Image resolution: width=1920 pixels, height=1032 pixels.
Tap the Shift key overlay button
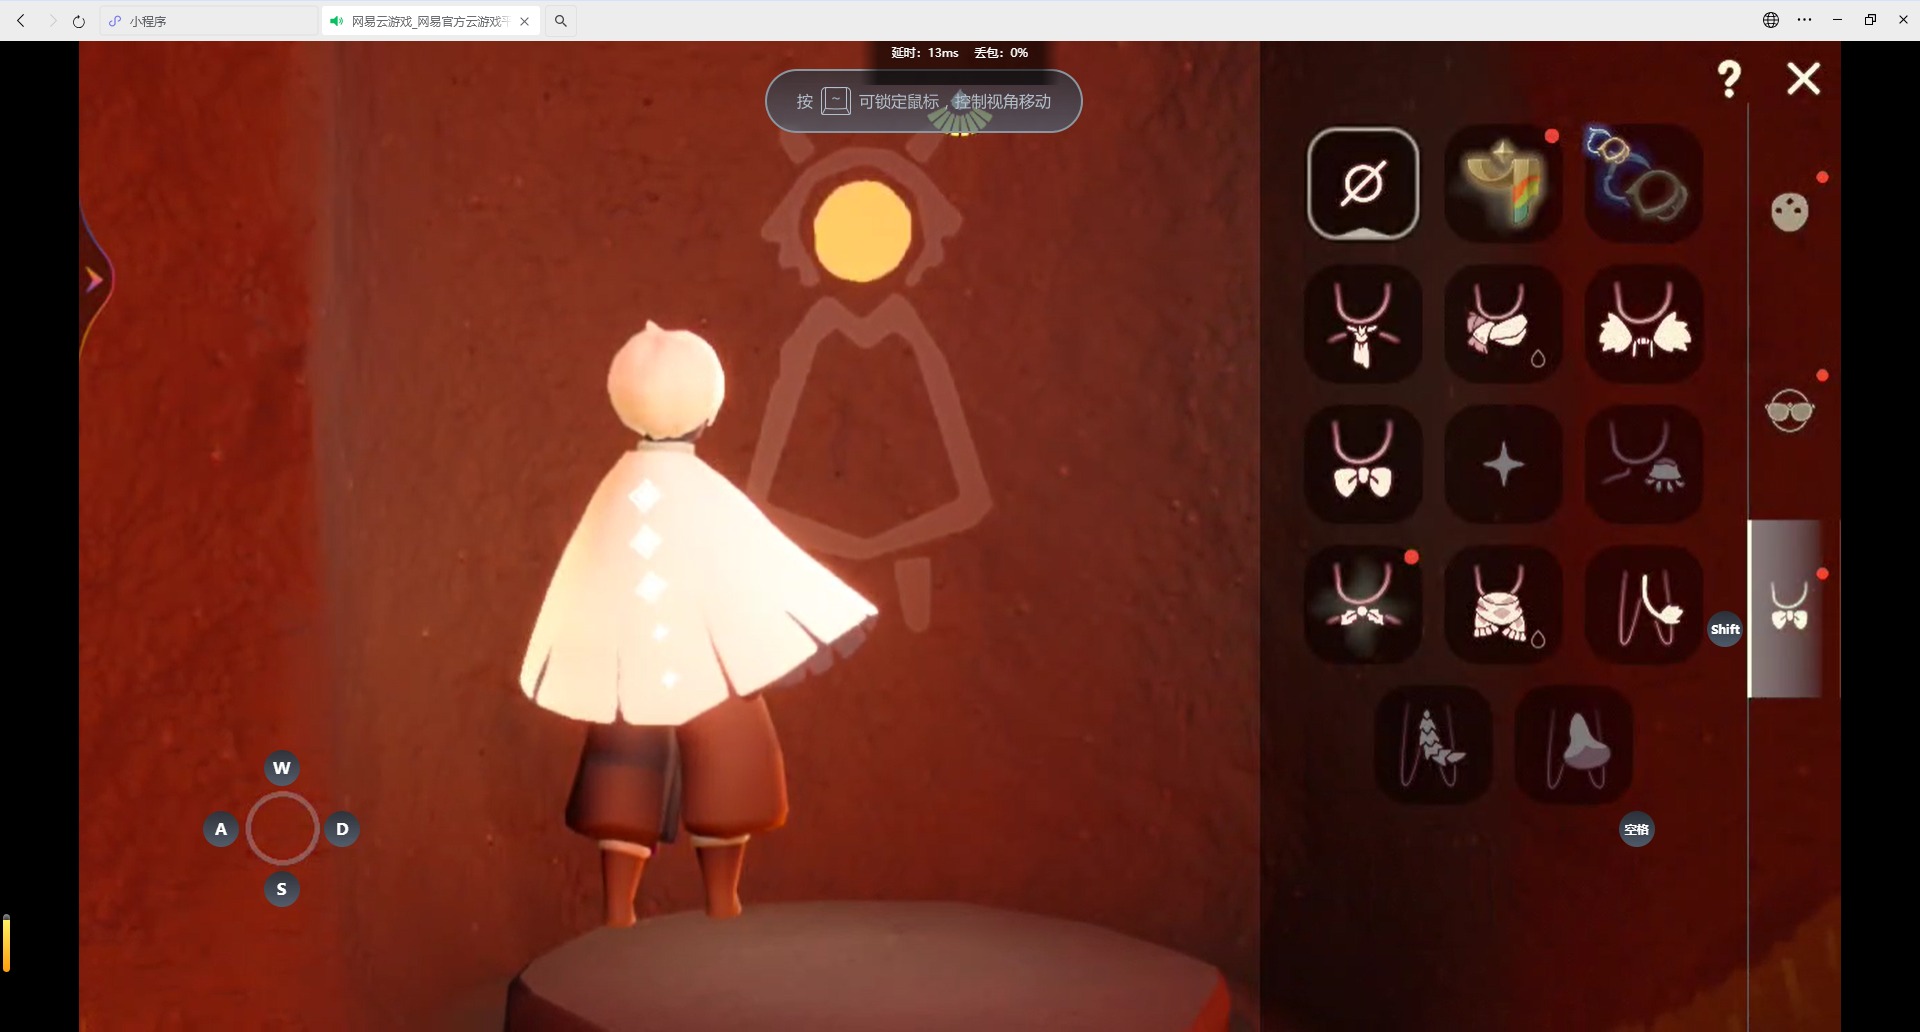pyautogui.click(x=1725, y=629)
